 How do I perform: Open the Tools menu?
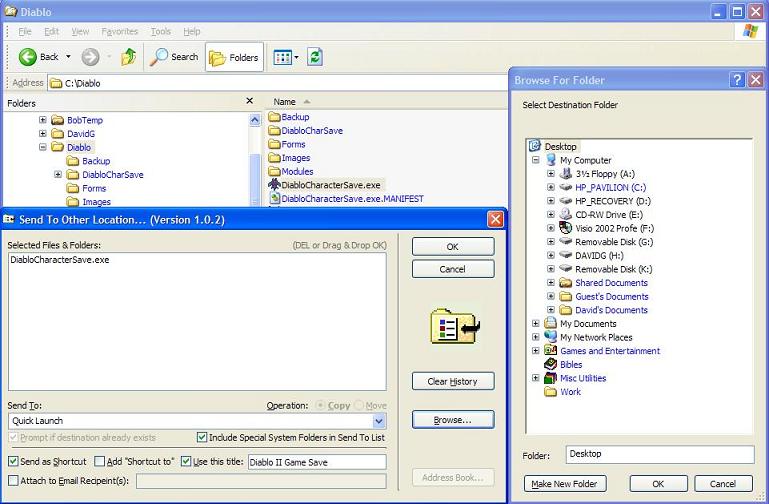(160, 32)
